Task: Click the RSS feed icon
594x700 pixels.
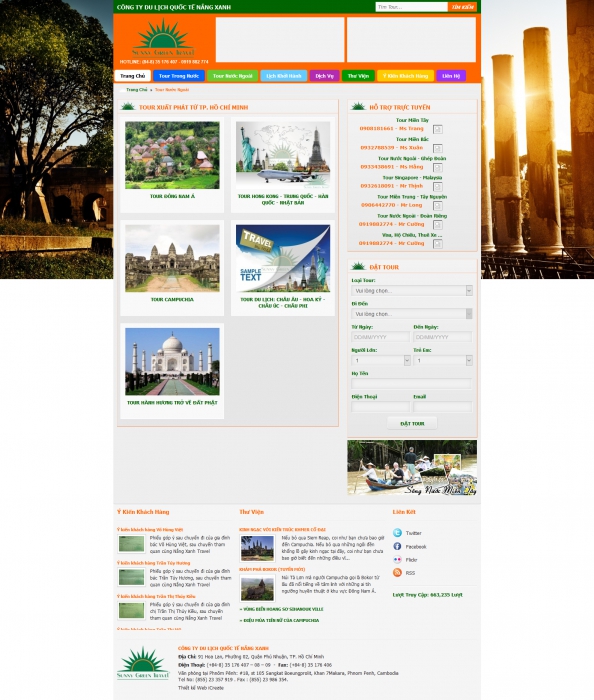Action: coord(397,572)
